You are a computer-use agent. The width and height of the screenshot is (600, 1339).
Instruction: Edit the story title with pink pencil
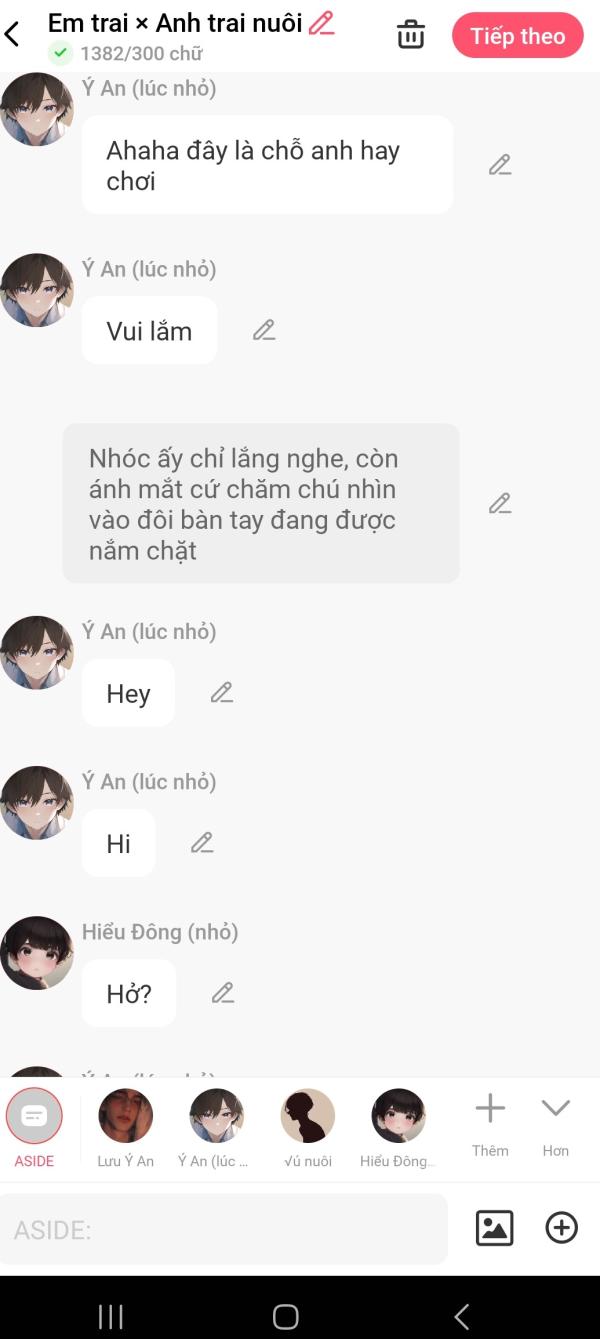(322, 23)
